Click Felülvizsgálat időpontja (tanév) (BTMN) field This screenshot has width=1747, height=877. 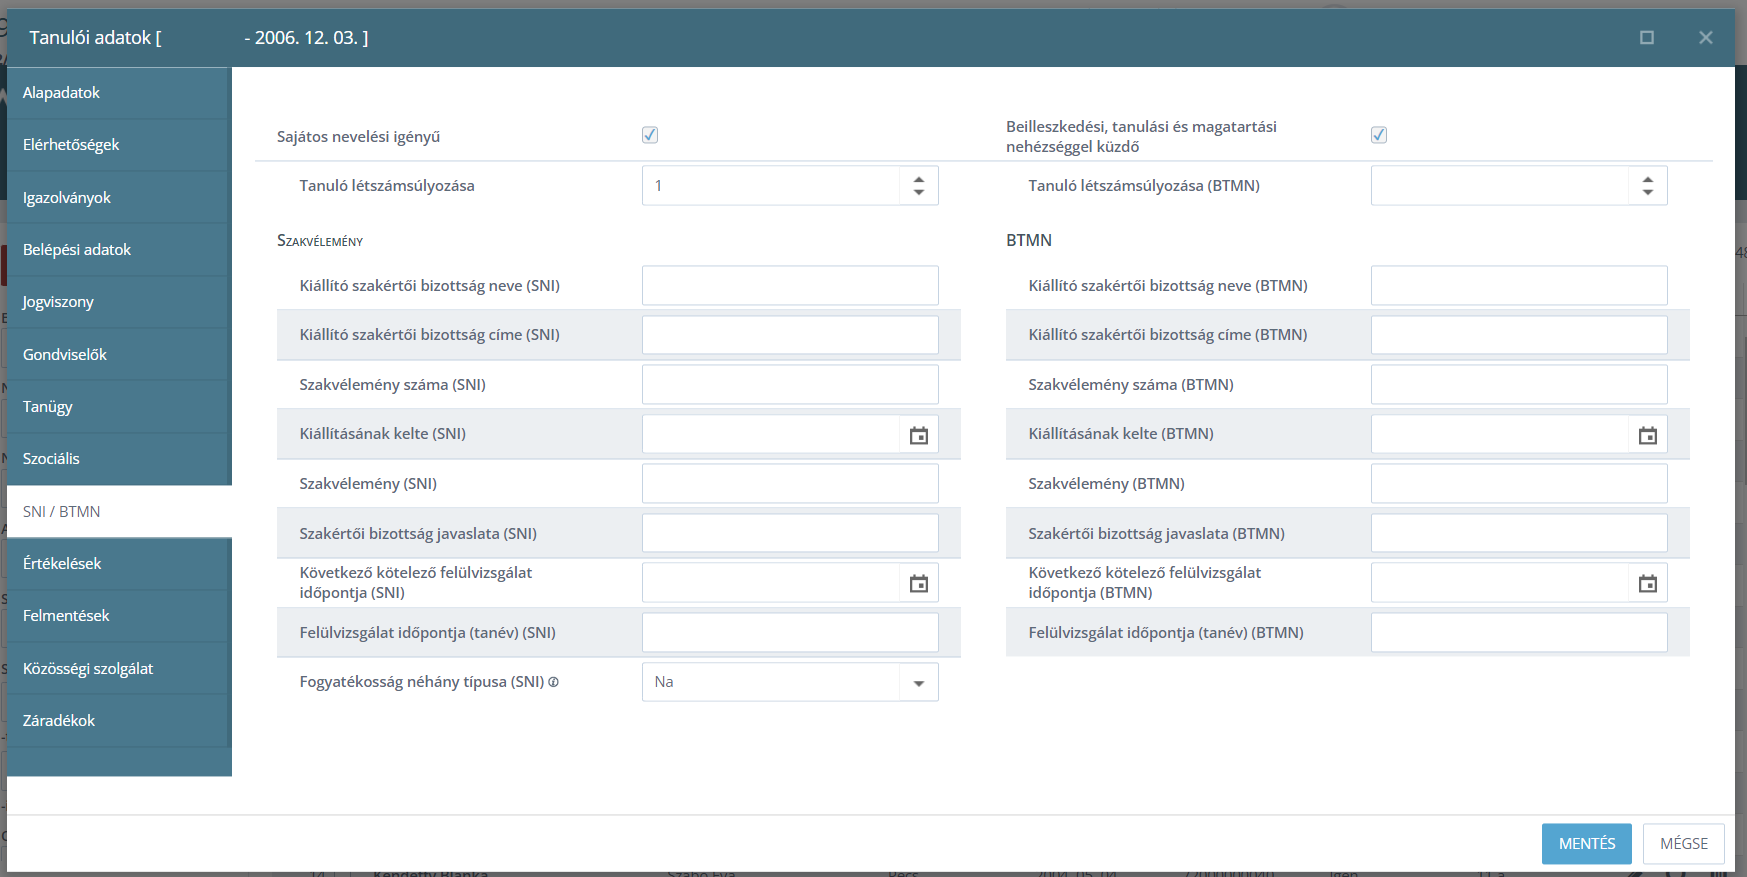coord(1519,633)
